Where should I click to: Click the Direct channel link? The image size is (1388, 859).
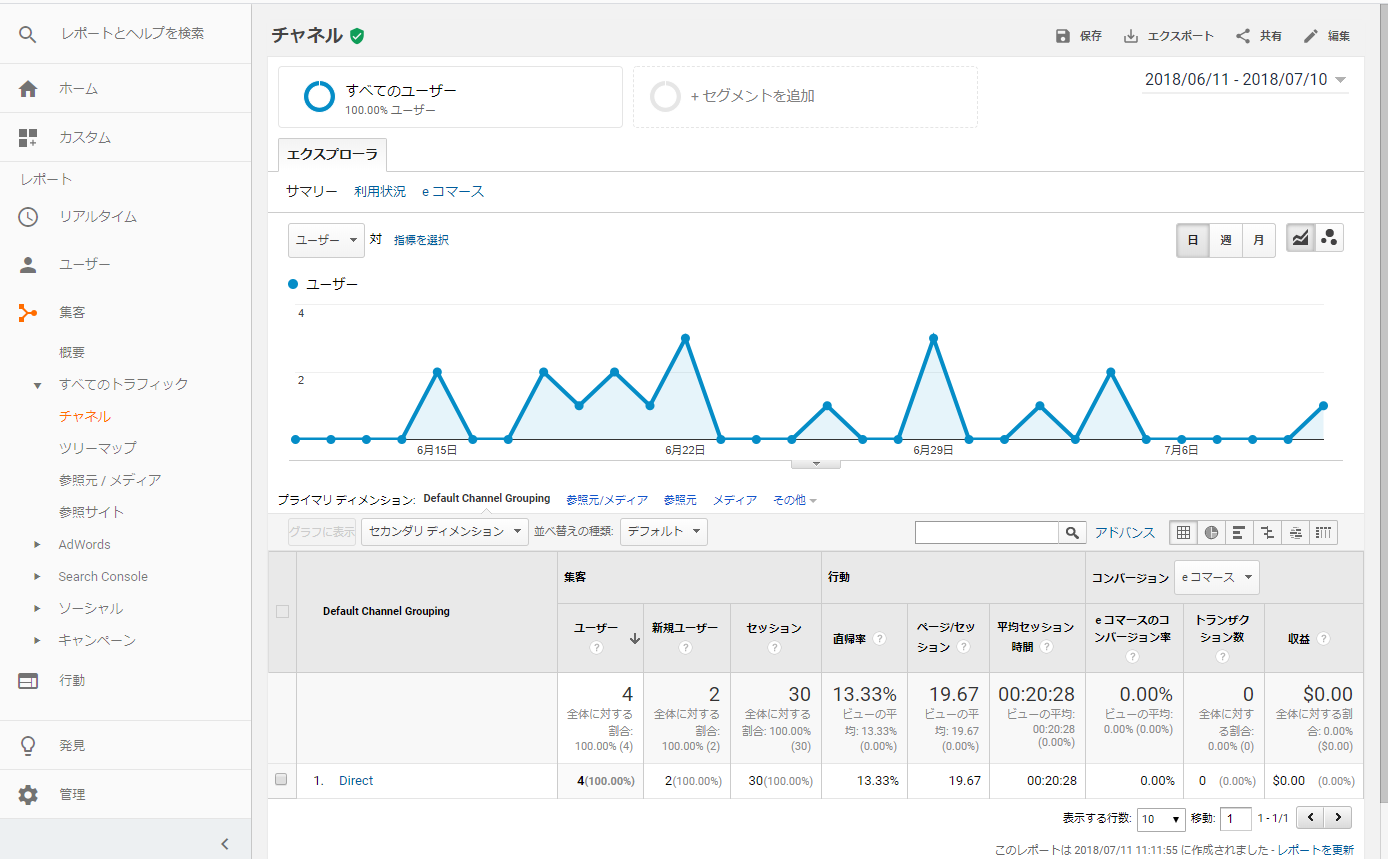[x=356, y=781]
